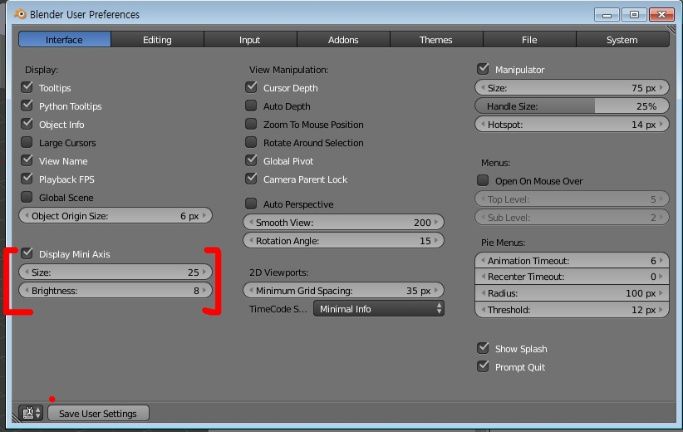Toggle Python Tooltips checkbox
The height and width of the screenshot is (432, 683).
tap(27, 106)
